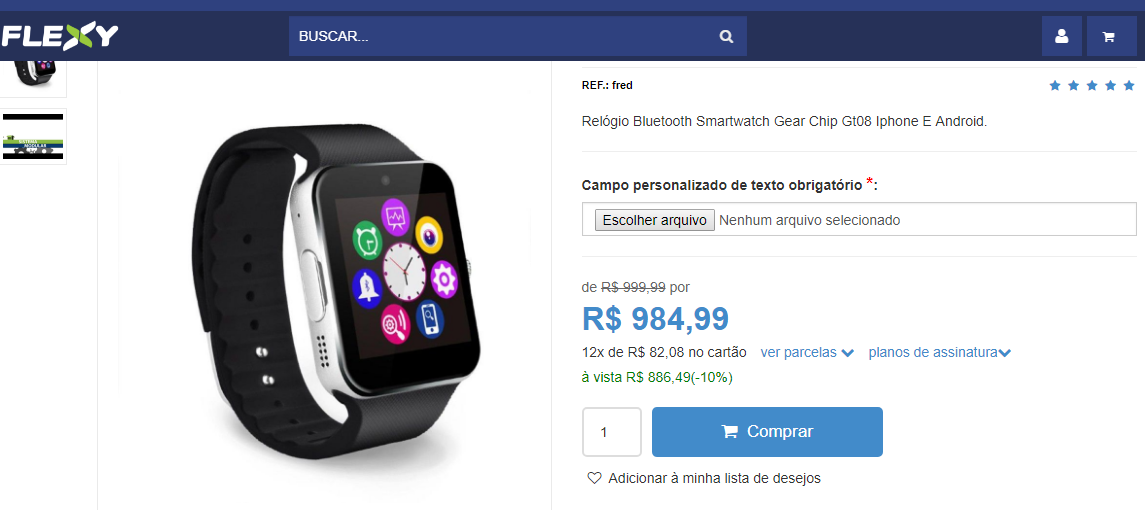Click the heart wishlist icon
1145x510 pixels.
pyautogui.click(x=594, y=478)
